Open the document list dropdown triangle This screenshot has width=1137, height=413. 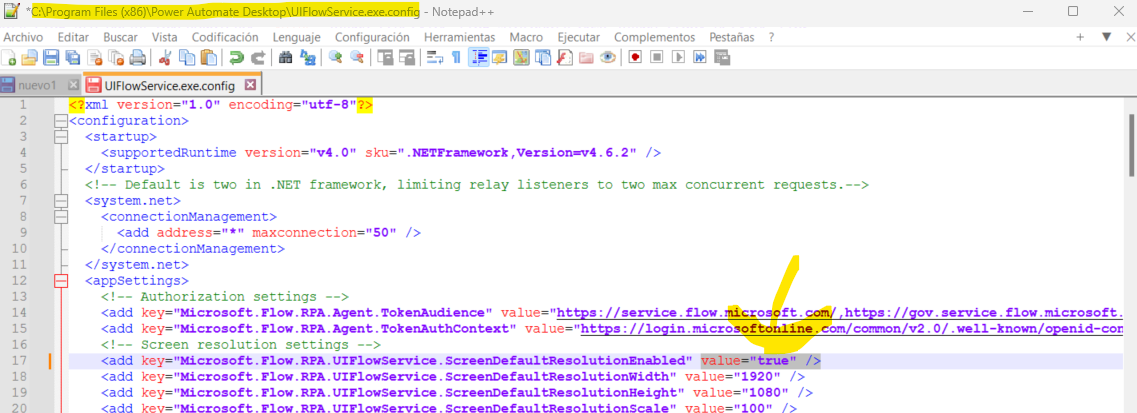point(1107,37)
